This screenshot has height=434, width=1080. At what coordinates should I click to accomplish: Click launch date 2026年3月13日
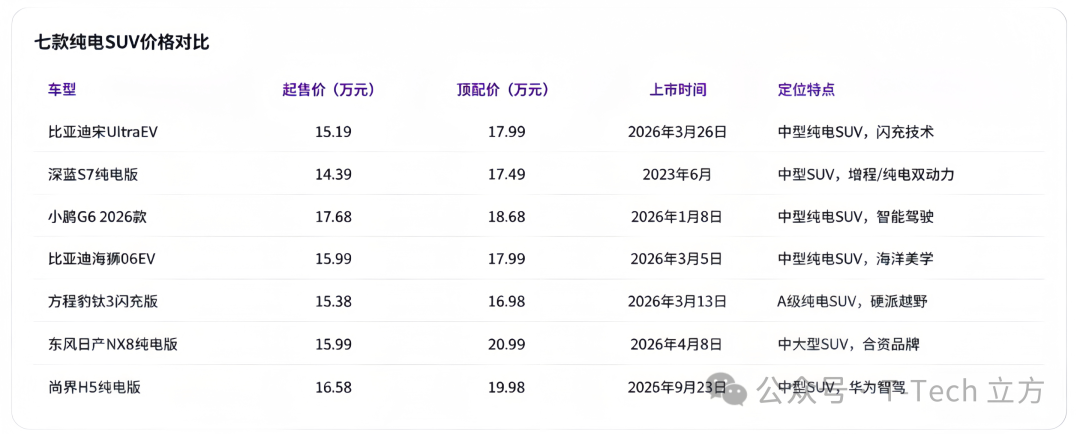(677, 302)
